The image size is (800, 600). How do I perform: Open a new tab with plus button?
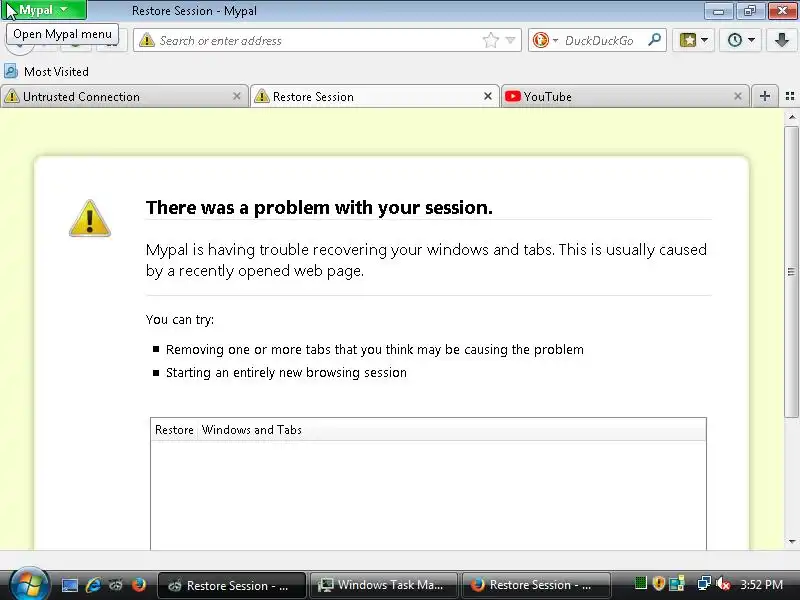(764, 96)
